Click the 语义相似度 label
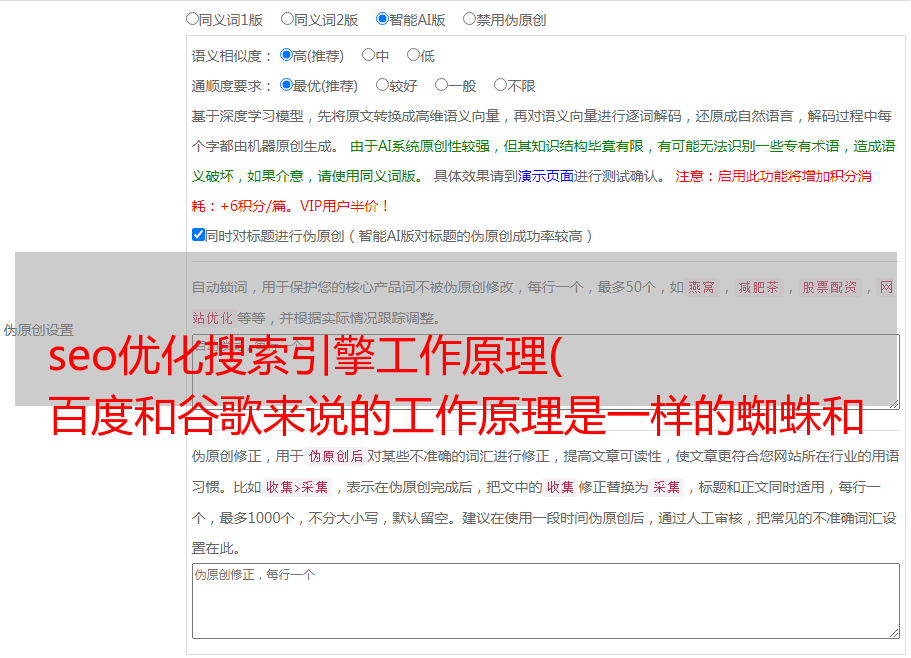 232,56
